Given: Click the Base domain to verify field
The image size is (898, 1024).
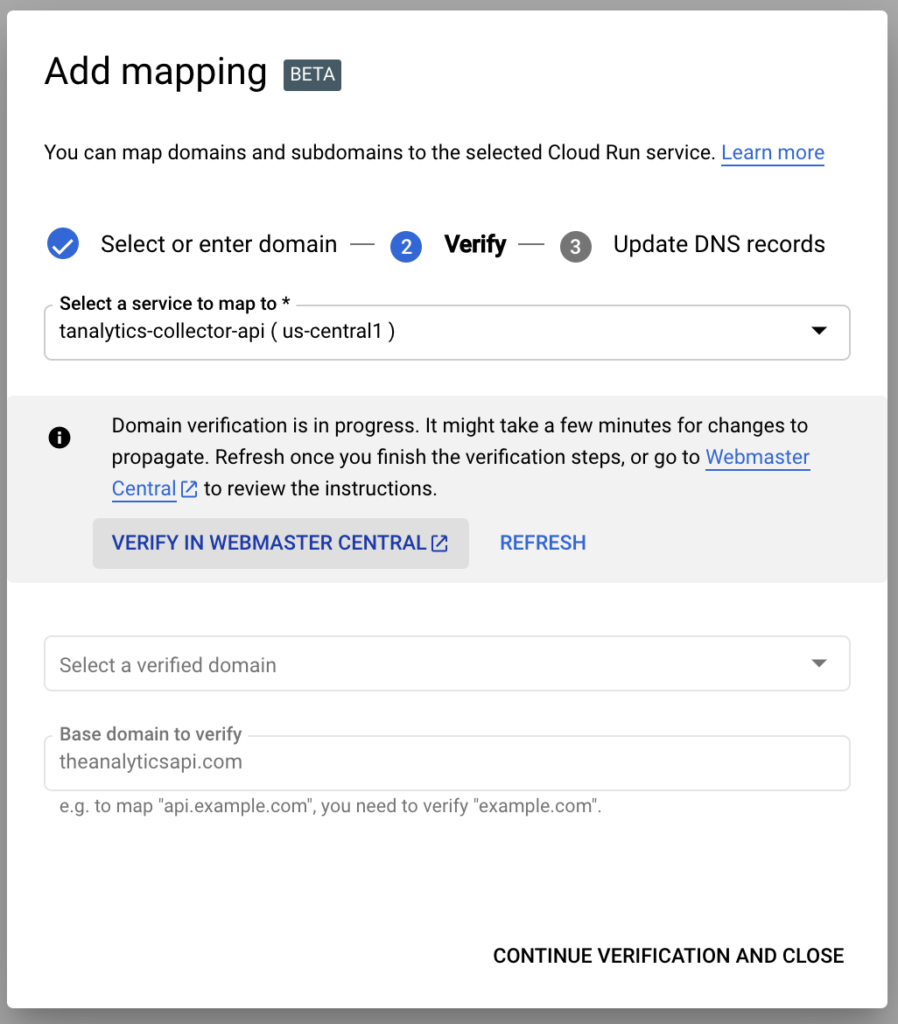Looking at the screenshot, I should [446, 763].
